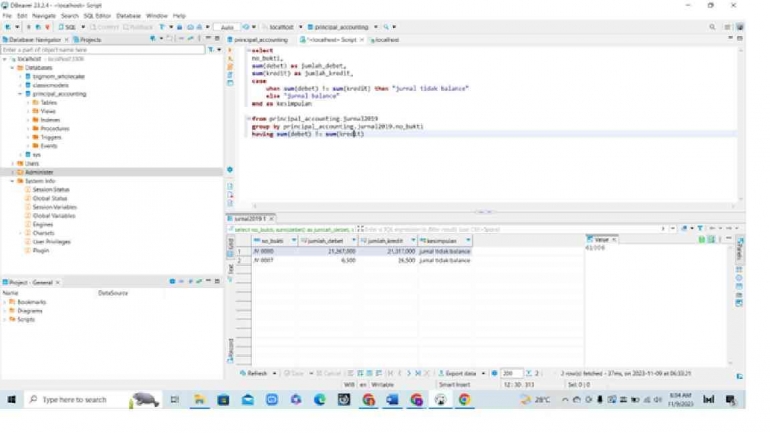Close the Project - General panel tab
The height and width of the screenshot is (433, 770).
[x=57, y=283]
